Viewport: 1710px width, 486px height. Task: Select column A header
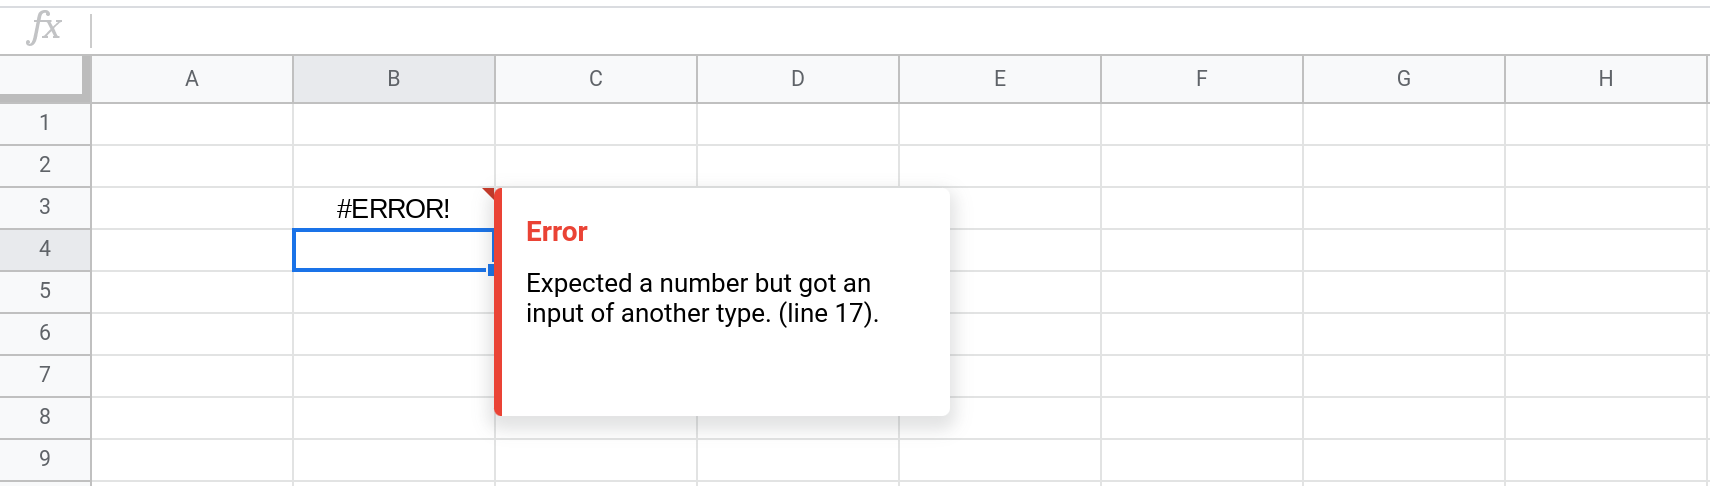192,79
